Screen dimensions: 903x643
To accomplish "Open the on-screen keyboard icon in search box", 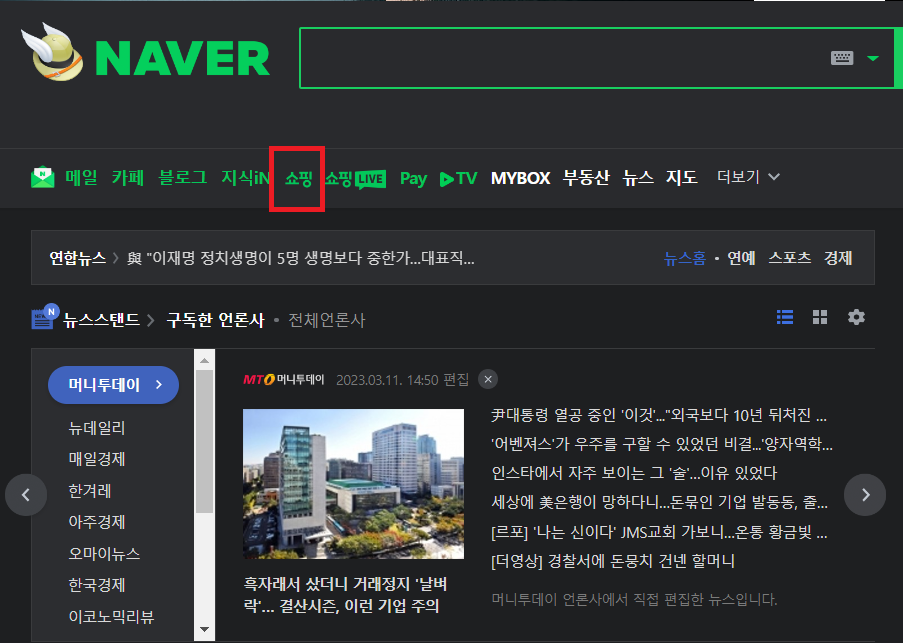I will 842,58.
